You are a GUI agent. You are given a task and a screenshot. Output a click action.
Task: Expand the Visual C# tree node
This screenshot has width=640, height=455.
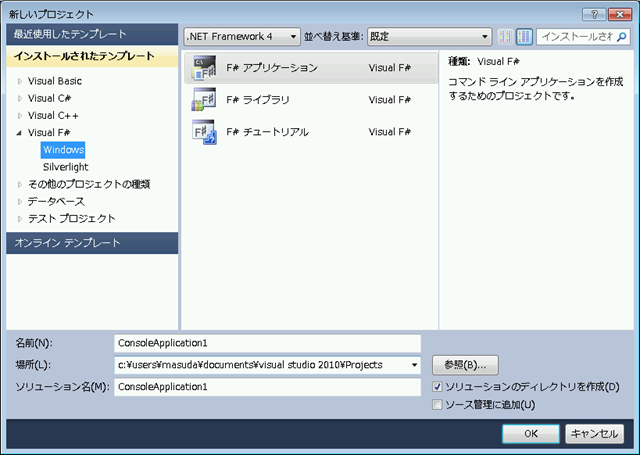coord(20,98)
